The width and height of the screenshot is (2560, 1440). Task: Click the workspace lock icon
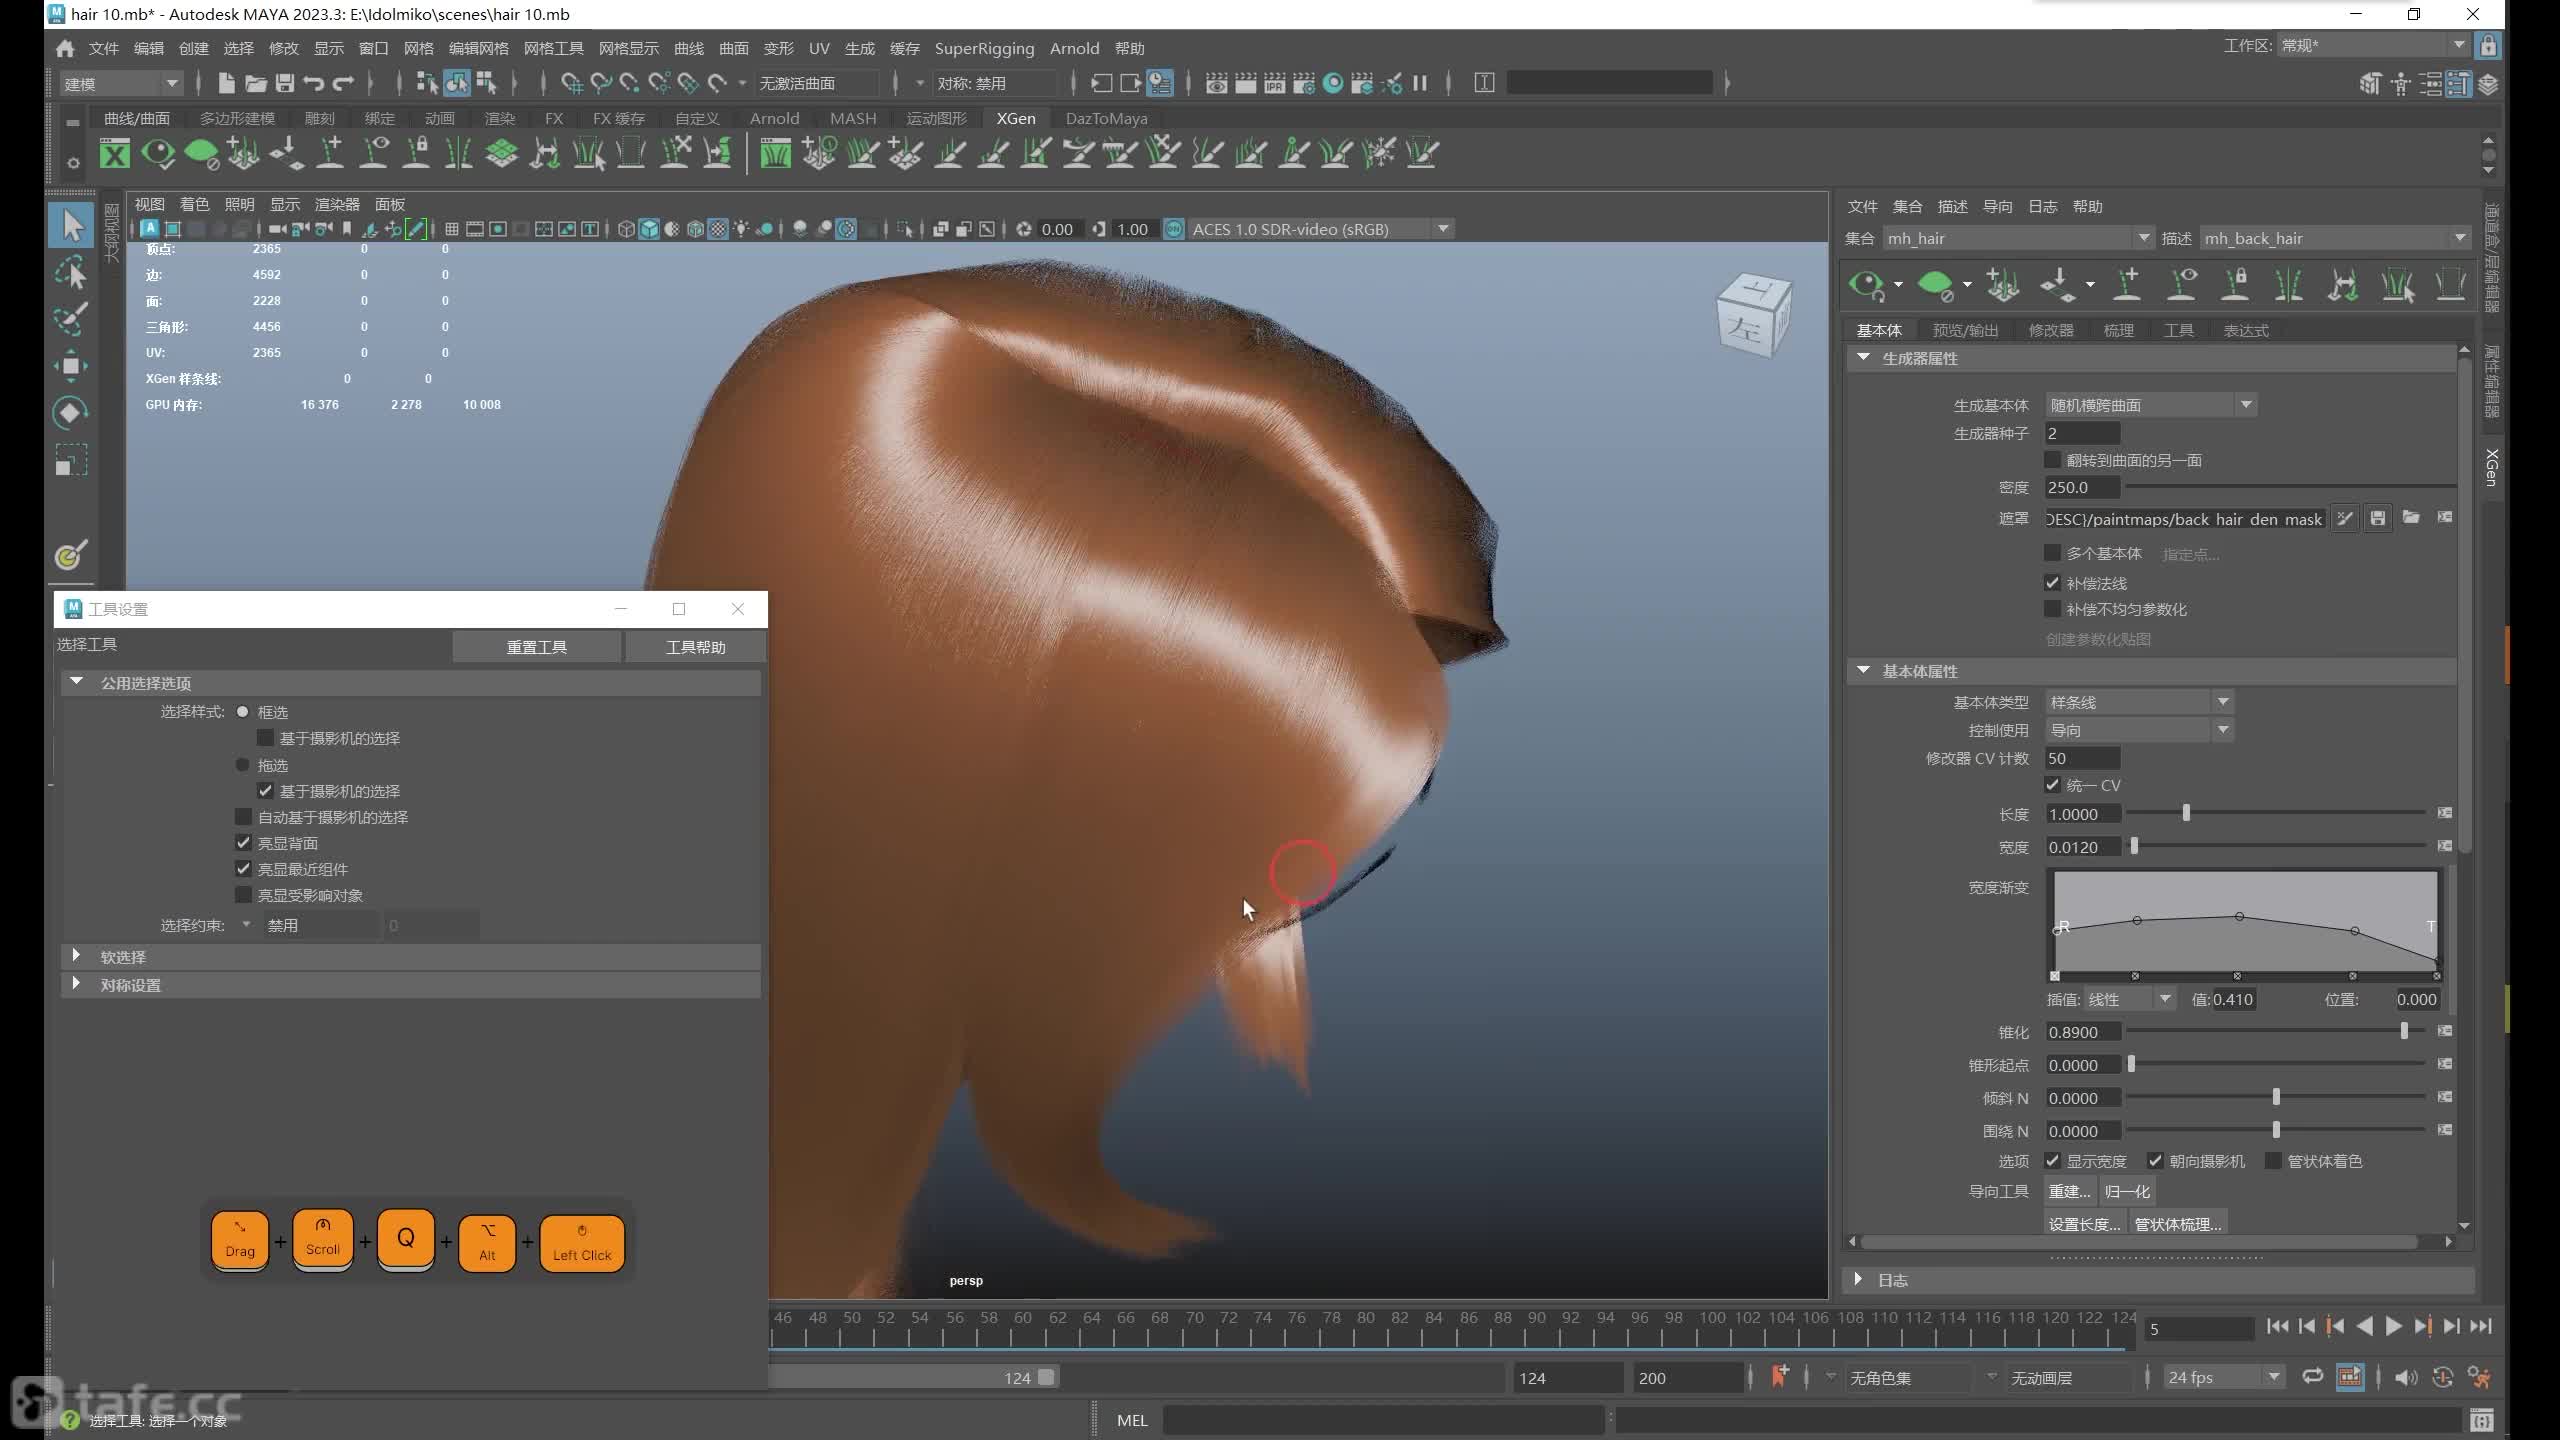2488,46
